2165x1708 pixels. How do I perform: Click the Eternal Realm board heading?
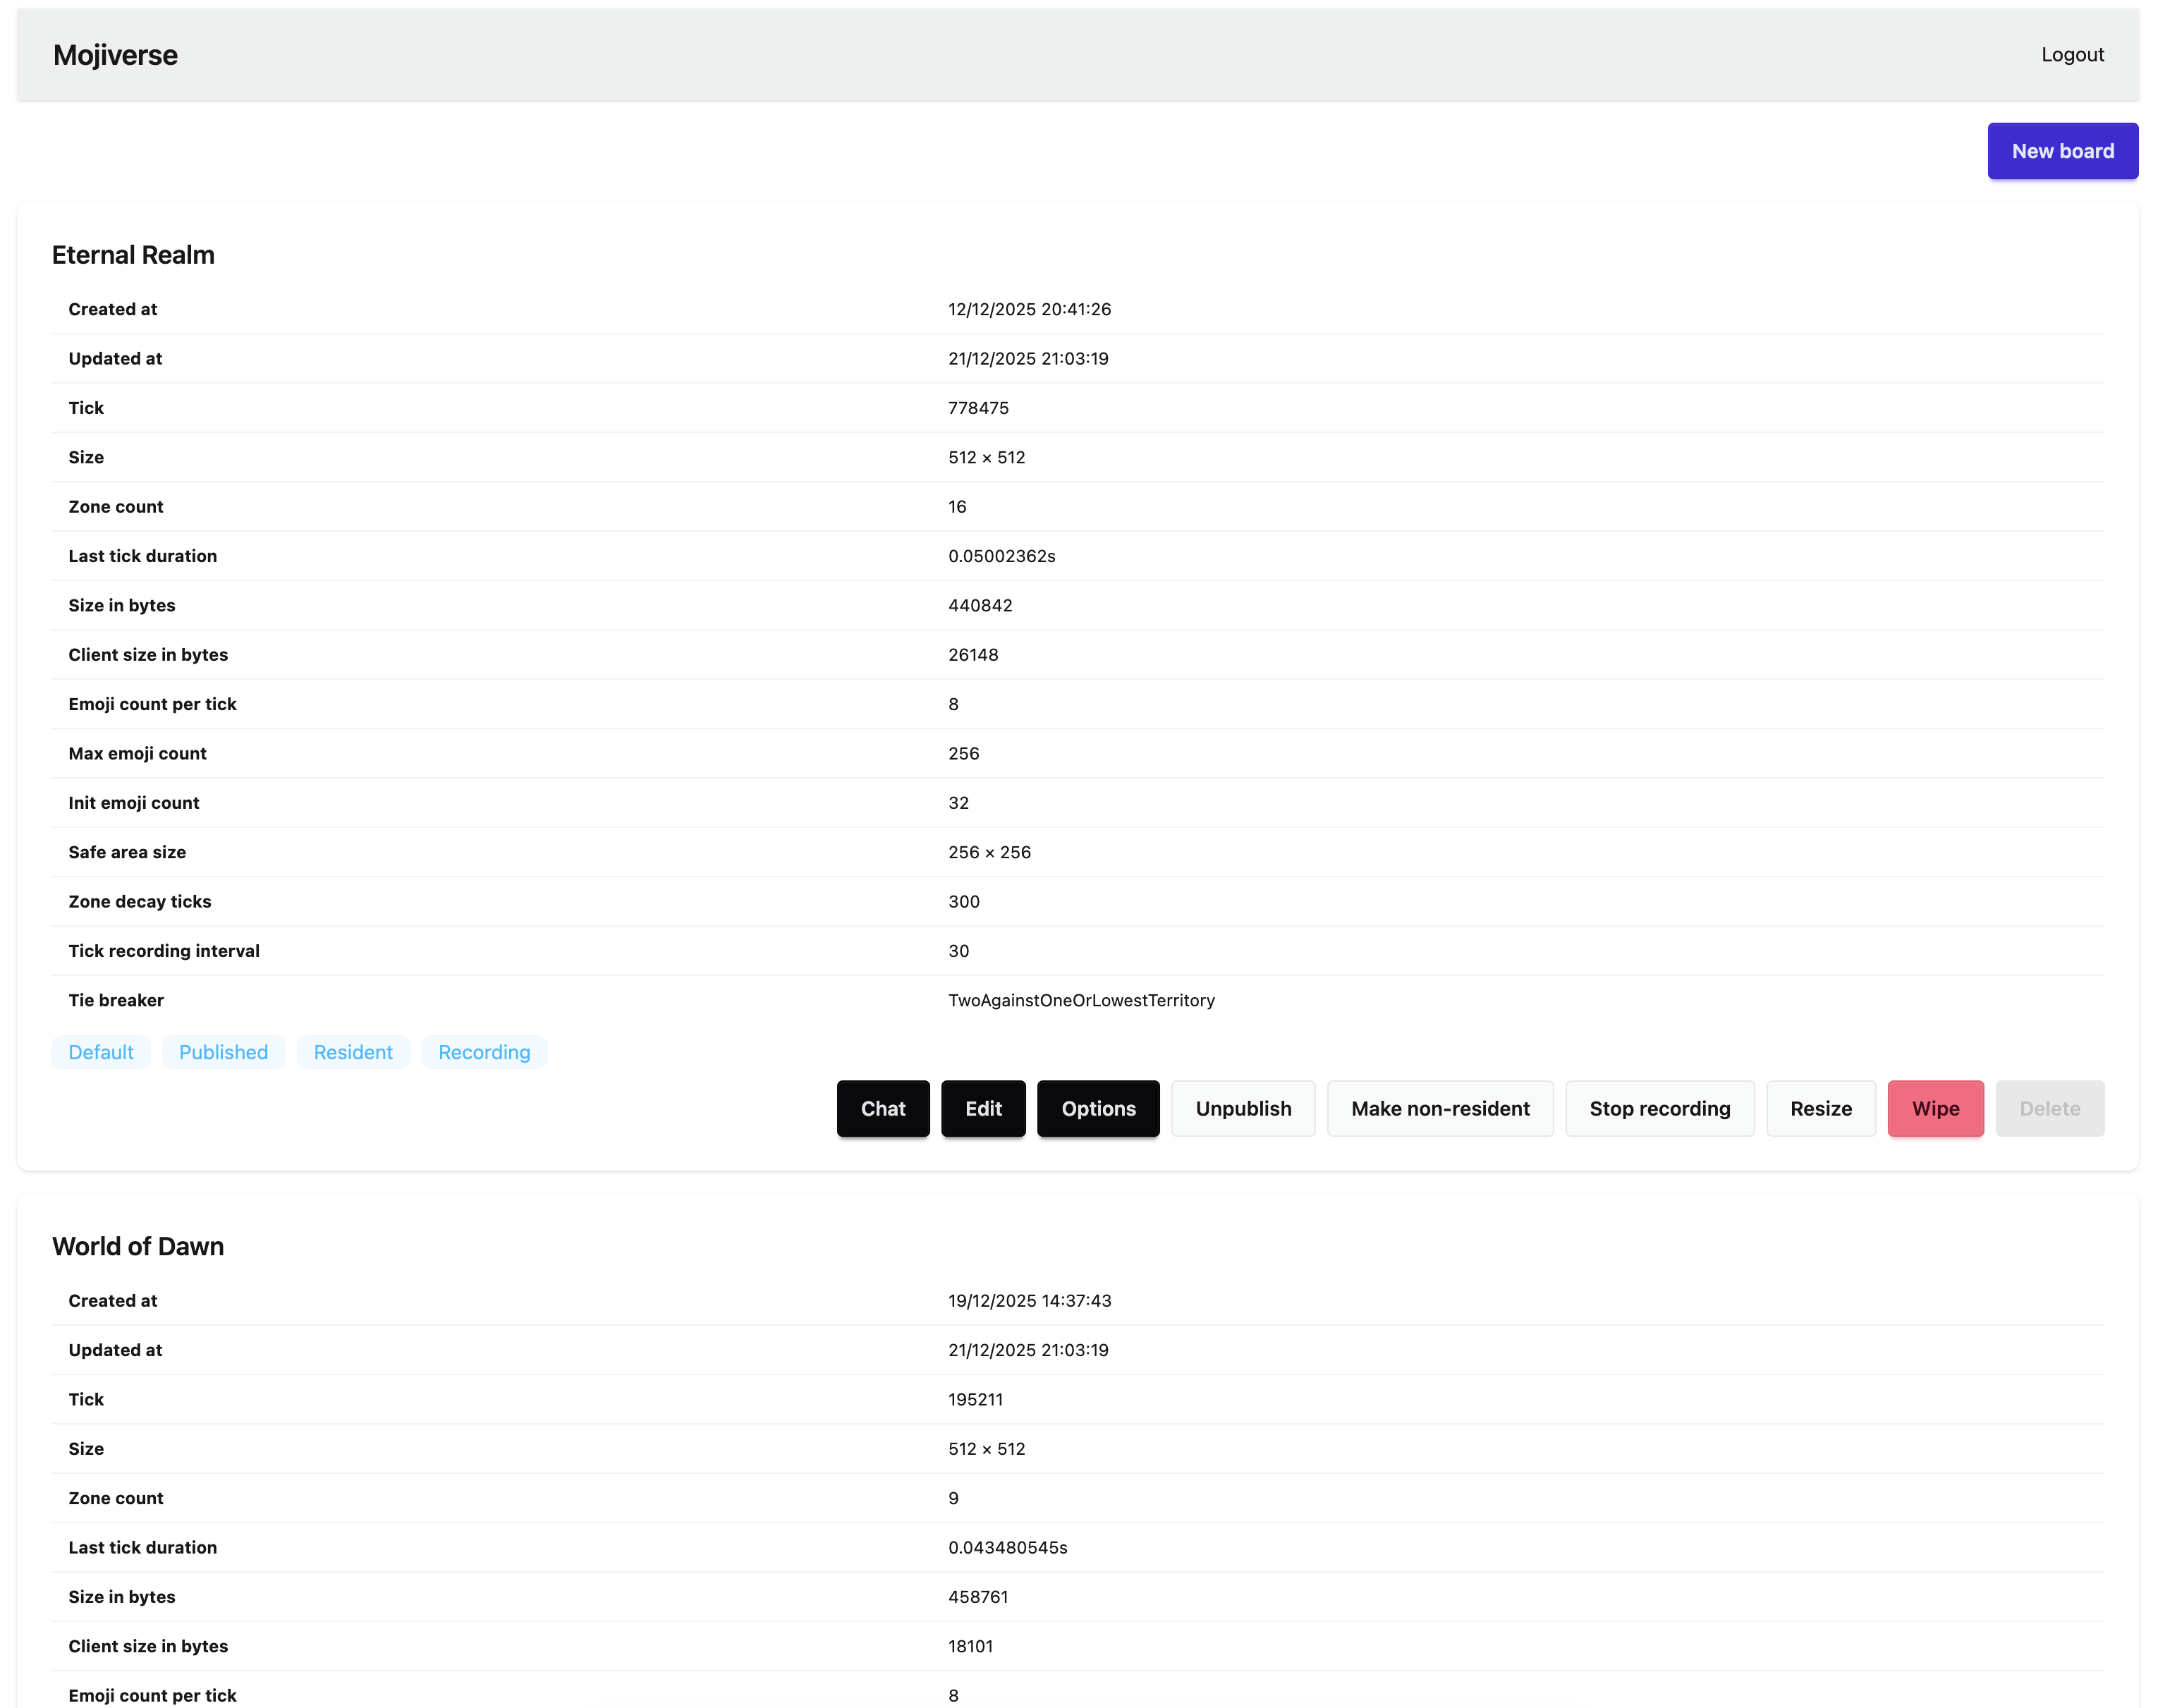pyautogui.click(x=133, y=255)
